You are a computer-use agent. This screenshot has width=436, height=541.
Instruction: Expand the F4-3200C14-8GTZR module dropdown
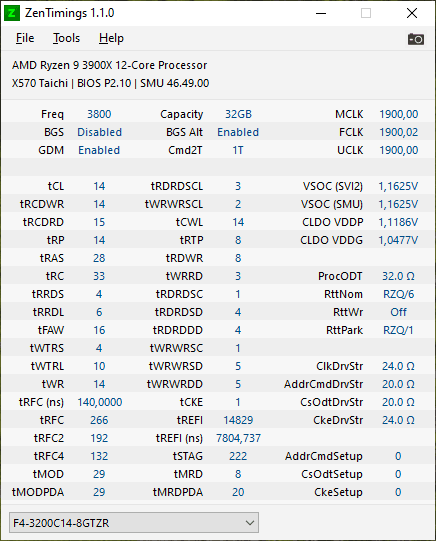[x=134, y=523]
